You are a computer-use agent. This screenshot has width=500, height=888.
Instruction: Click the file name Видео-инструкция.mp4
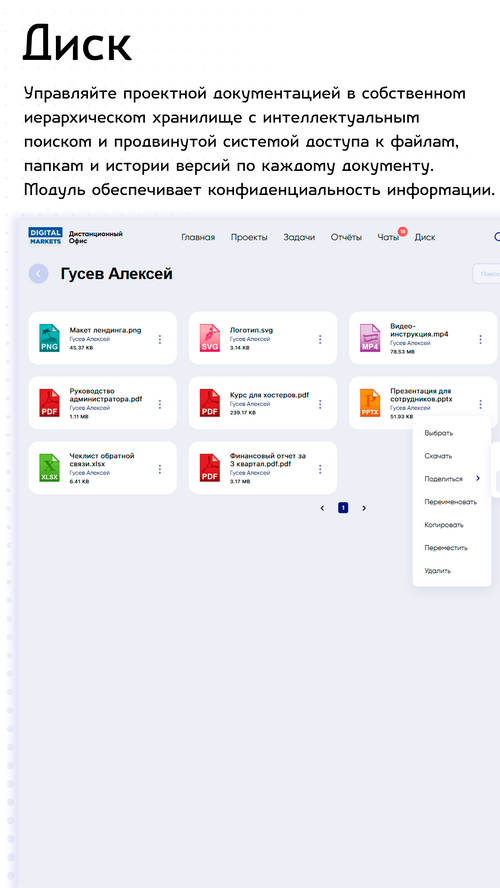tap(420, 330)
